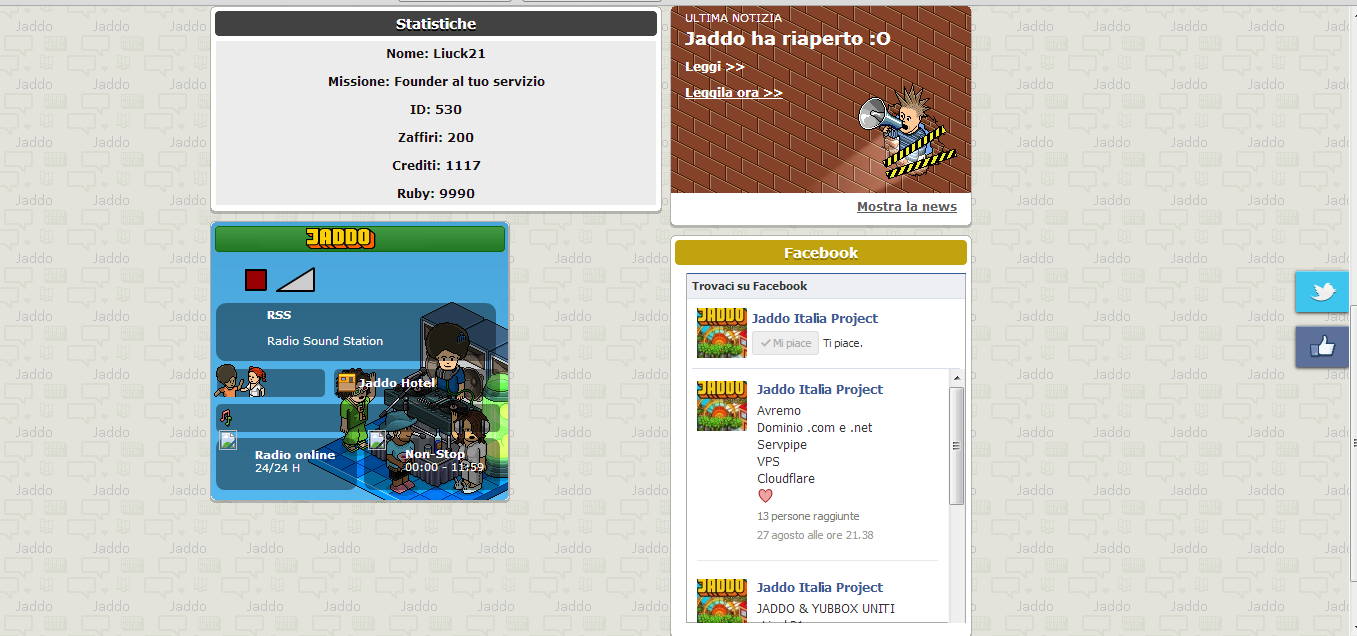Click the 13 persone raggiunte text
Image resolution: width=1357 pixels, height=636 pixels.
(808, 517)
